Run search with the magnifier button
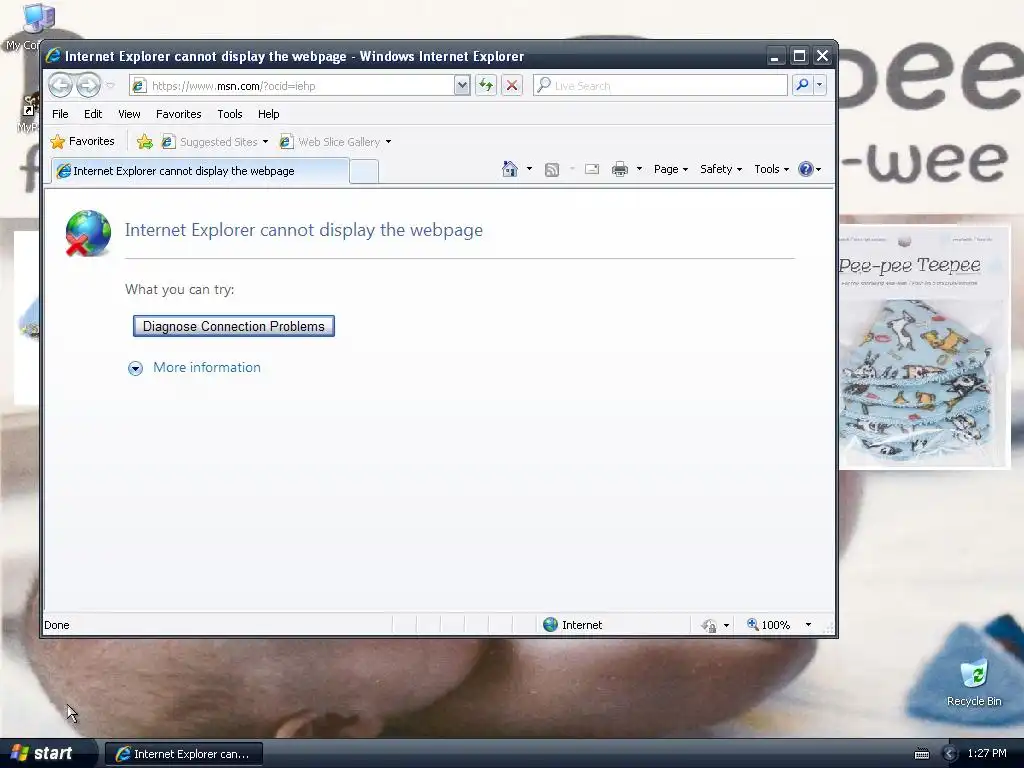 point(802,86)
